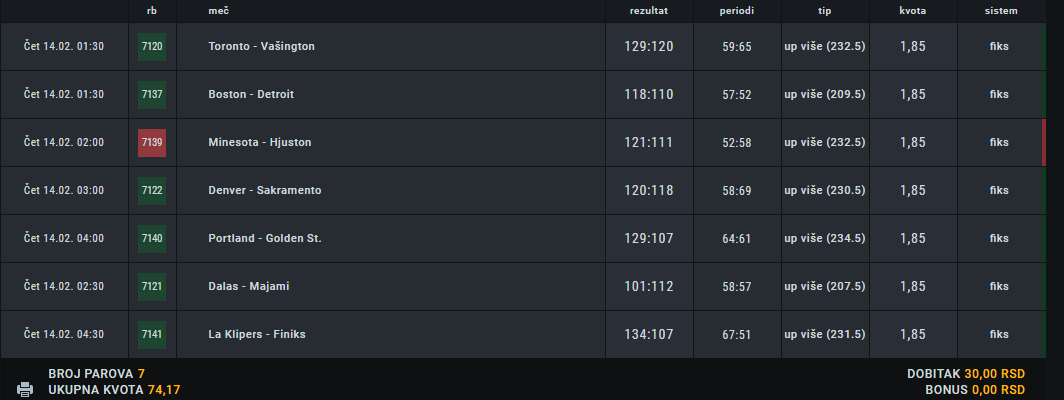Image resolution: width=1064 pixels, height=400 pixels.
Task: Click the red 7139 match number badge
Action: pos(152,143)
